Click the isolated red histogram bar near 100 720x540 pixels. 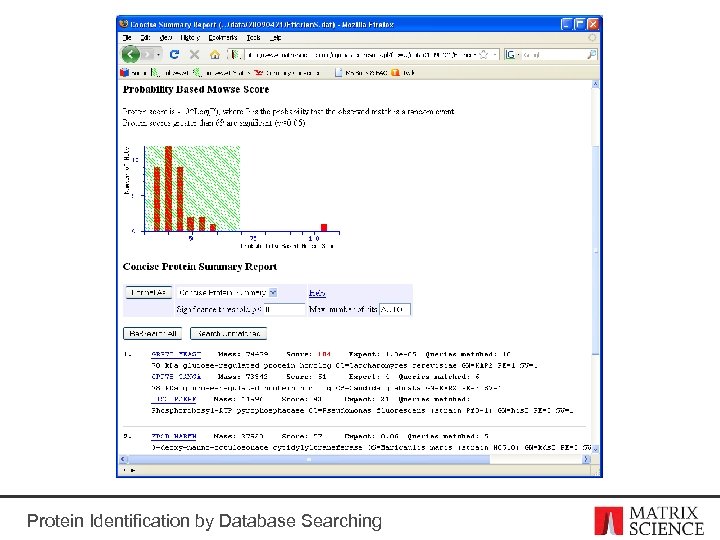tap(324, 228)
